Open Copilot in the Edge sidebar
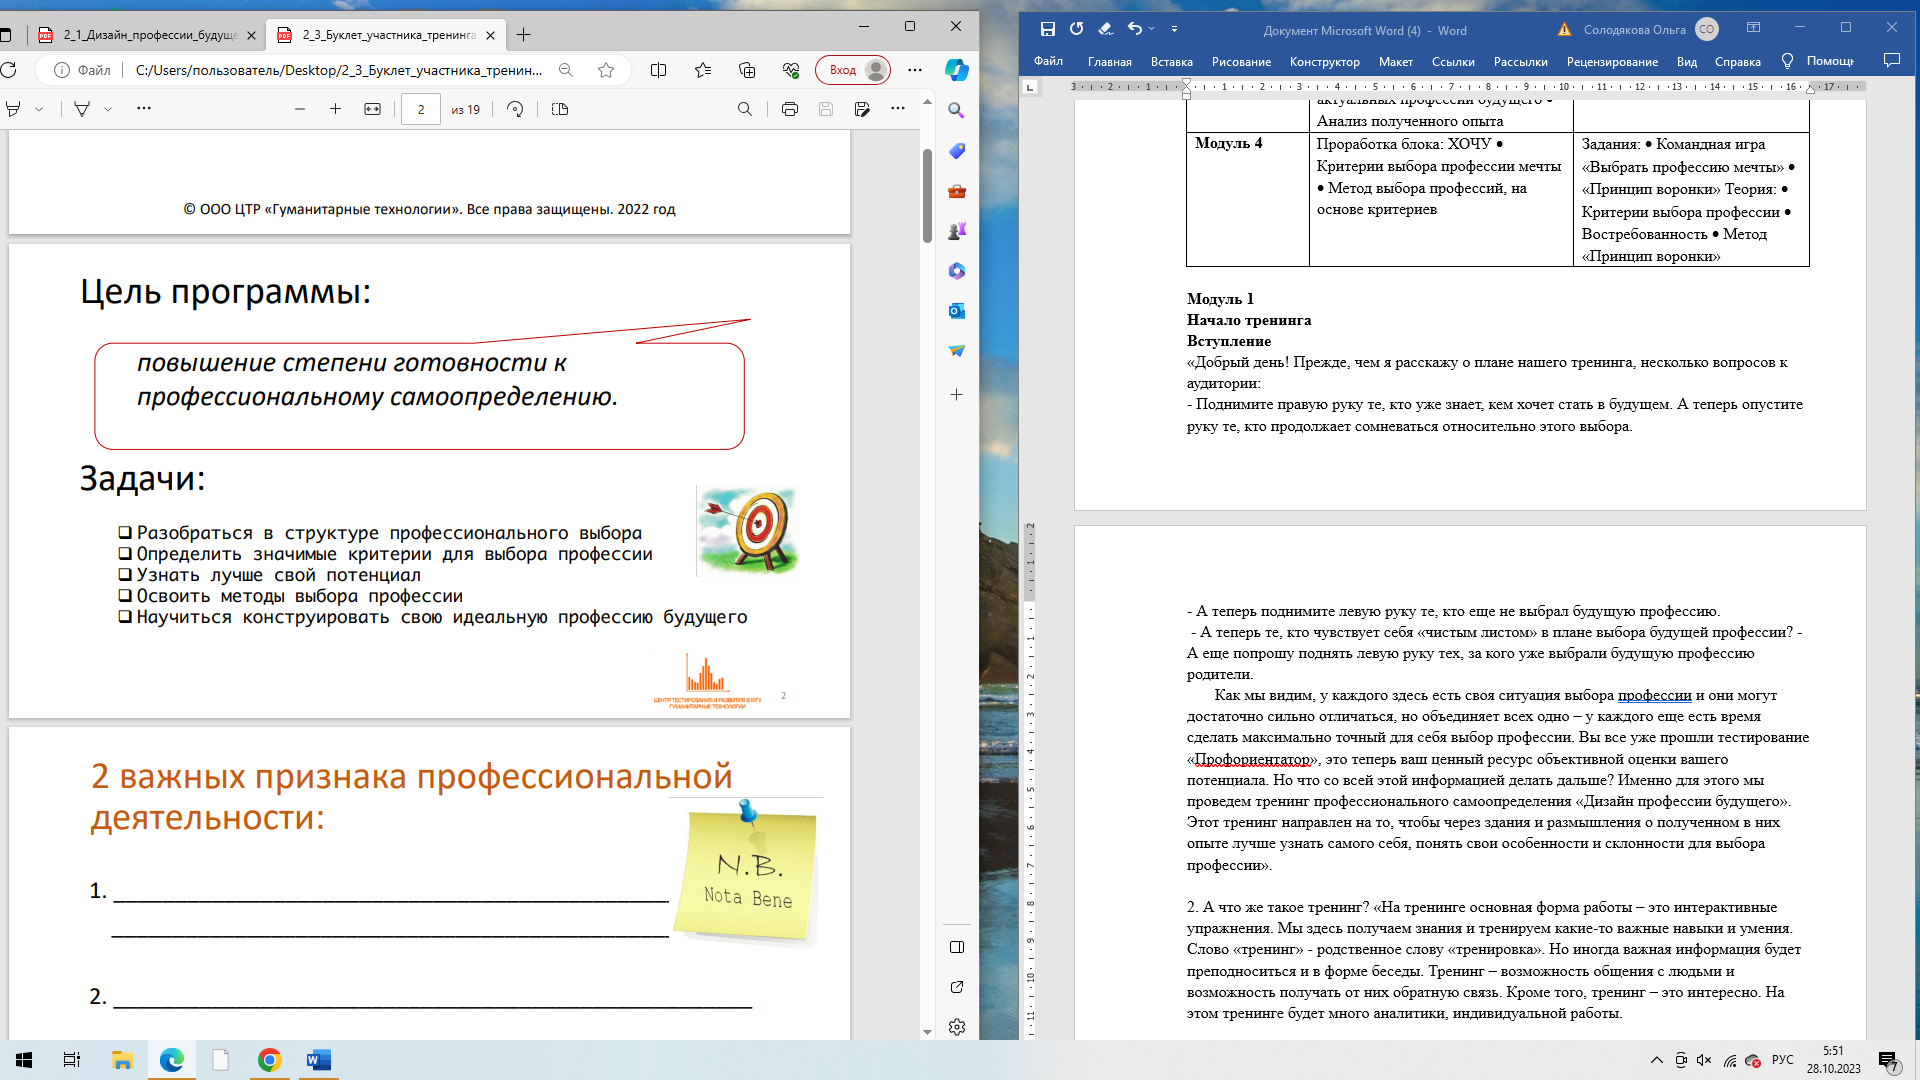Image resolution: width=1920 pixels, height=1080 pixels. pyautogui.click(x=957, y=70)
